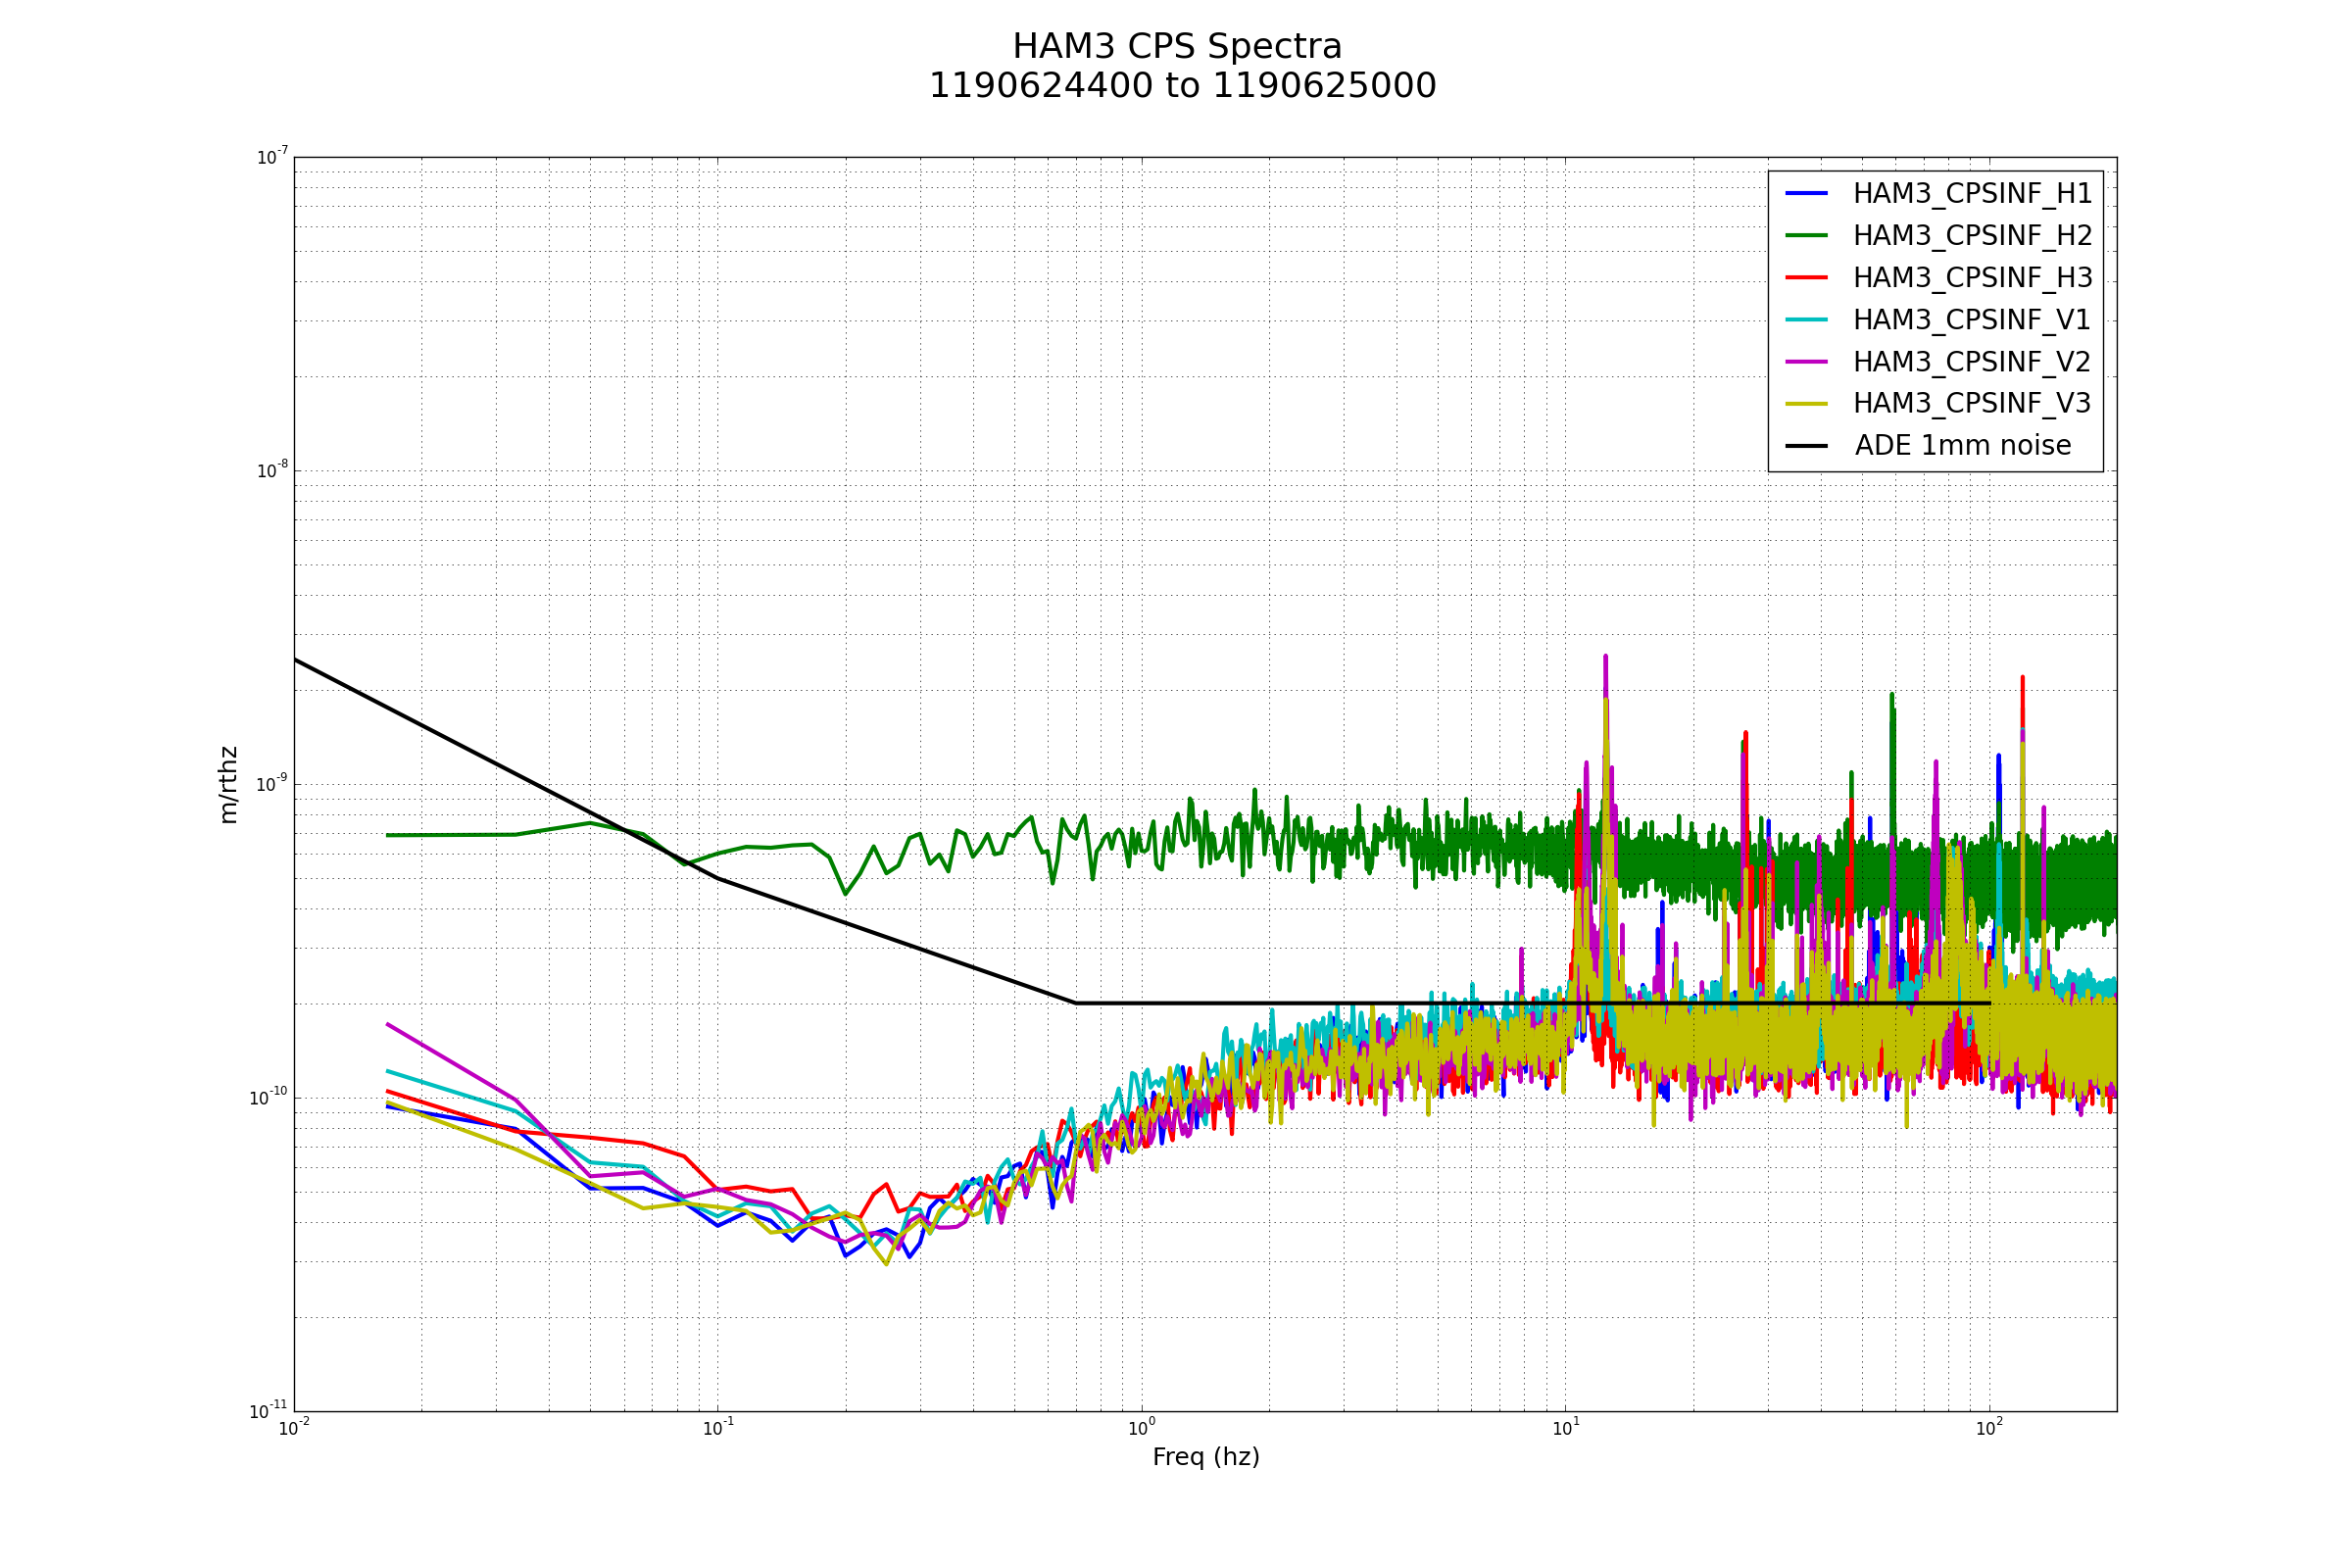Click the yellow V3 legend line swatch
The image size is (2352, 1568).
pyautogui.click(x=1807, y=403)
